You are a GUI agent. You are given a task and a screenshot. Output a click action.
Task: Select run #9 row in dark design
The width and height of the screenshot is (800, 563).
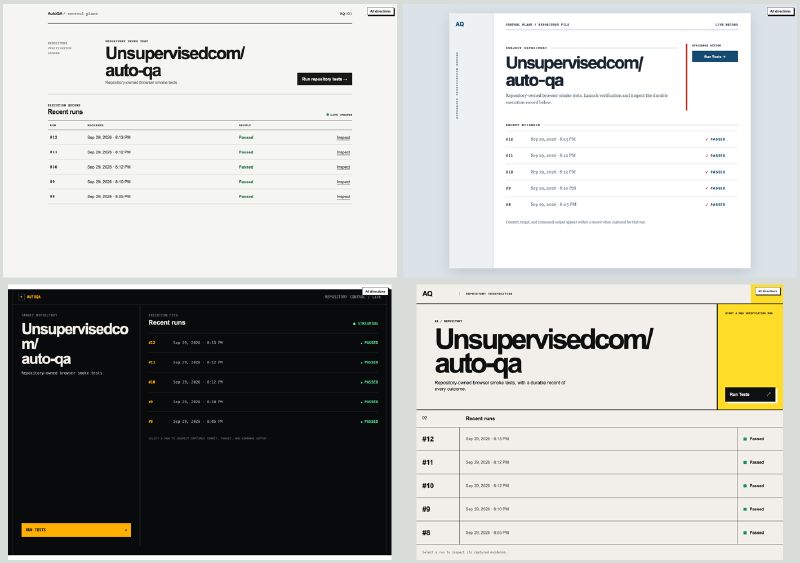pos(263,402)
